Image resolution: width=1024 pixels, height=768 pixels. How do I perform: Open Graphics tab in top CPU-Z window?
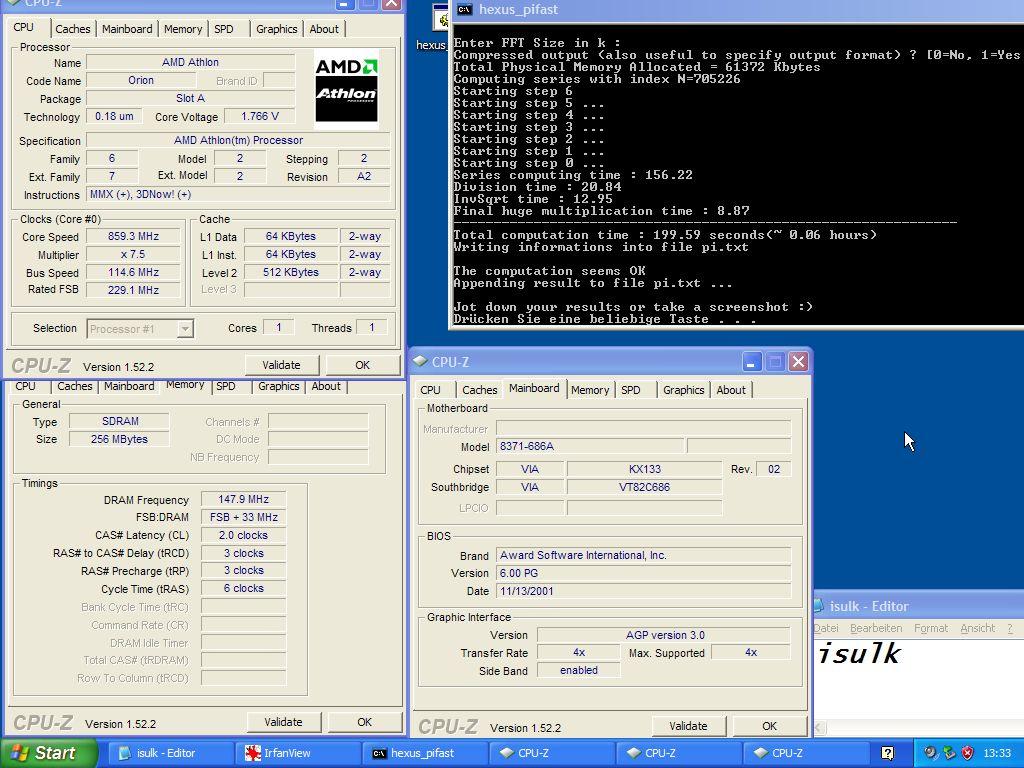coord(276,29)
